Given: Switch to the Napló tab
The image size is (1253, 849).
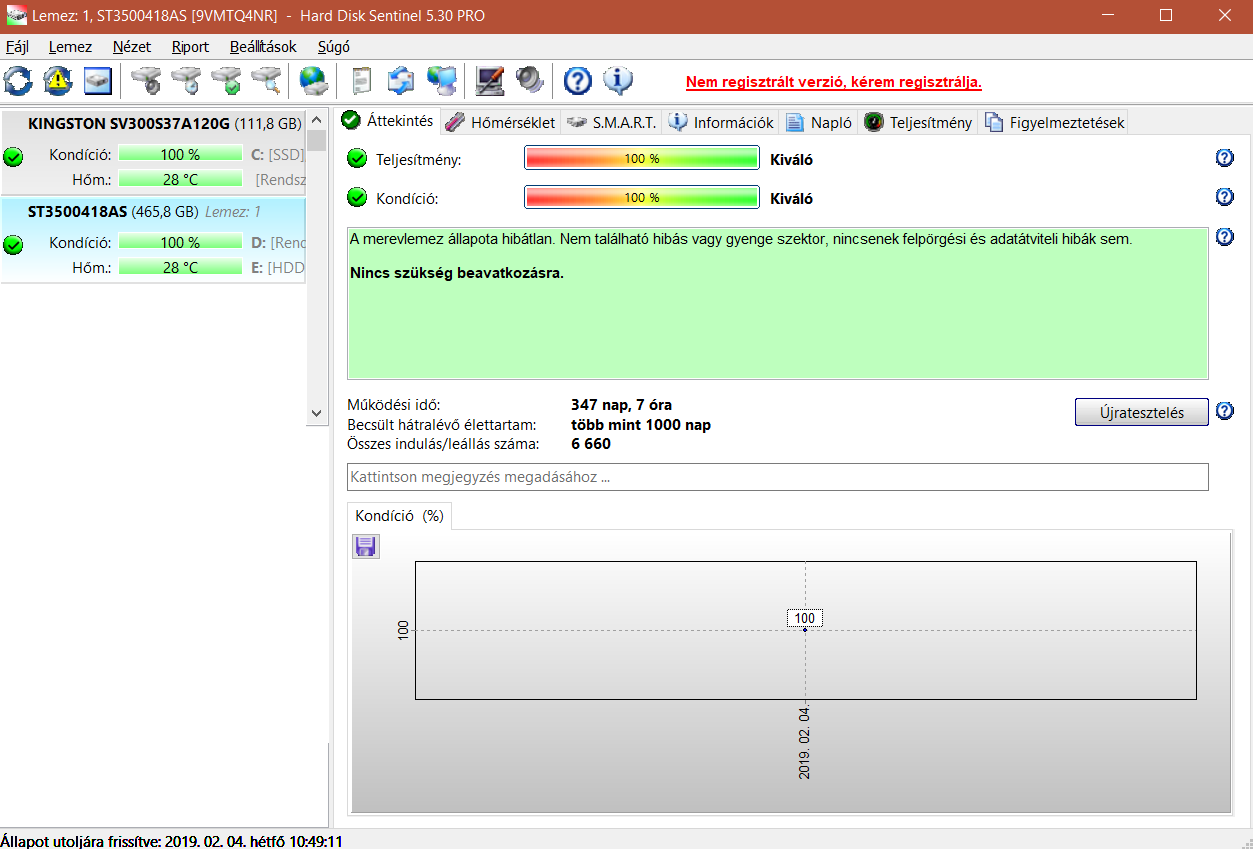Looking at the screenshot, I should coord(819,122).
